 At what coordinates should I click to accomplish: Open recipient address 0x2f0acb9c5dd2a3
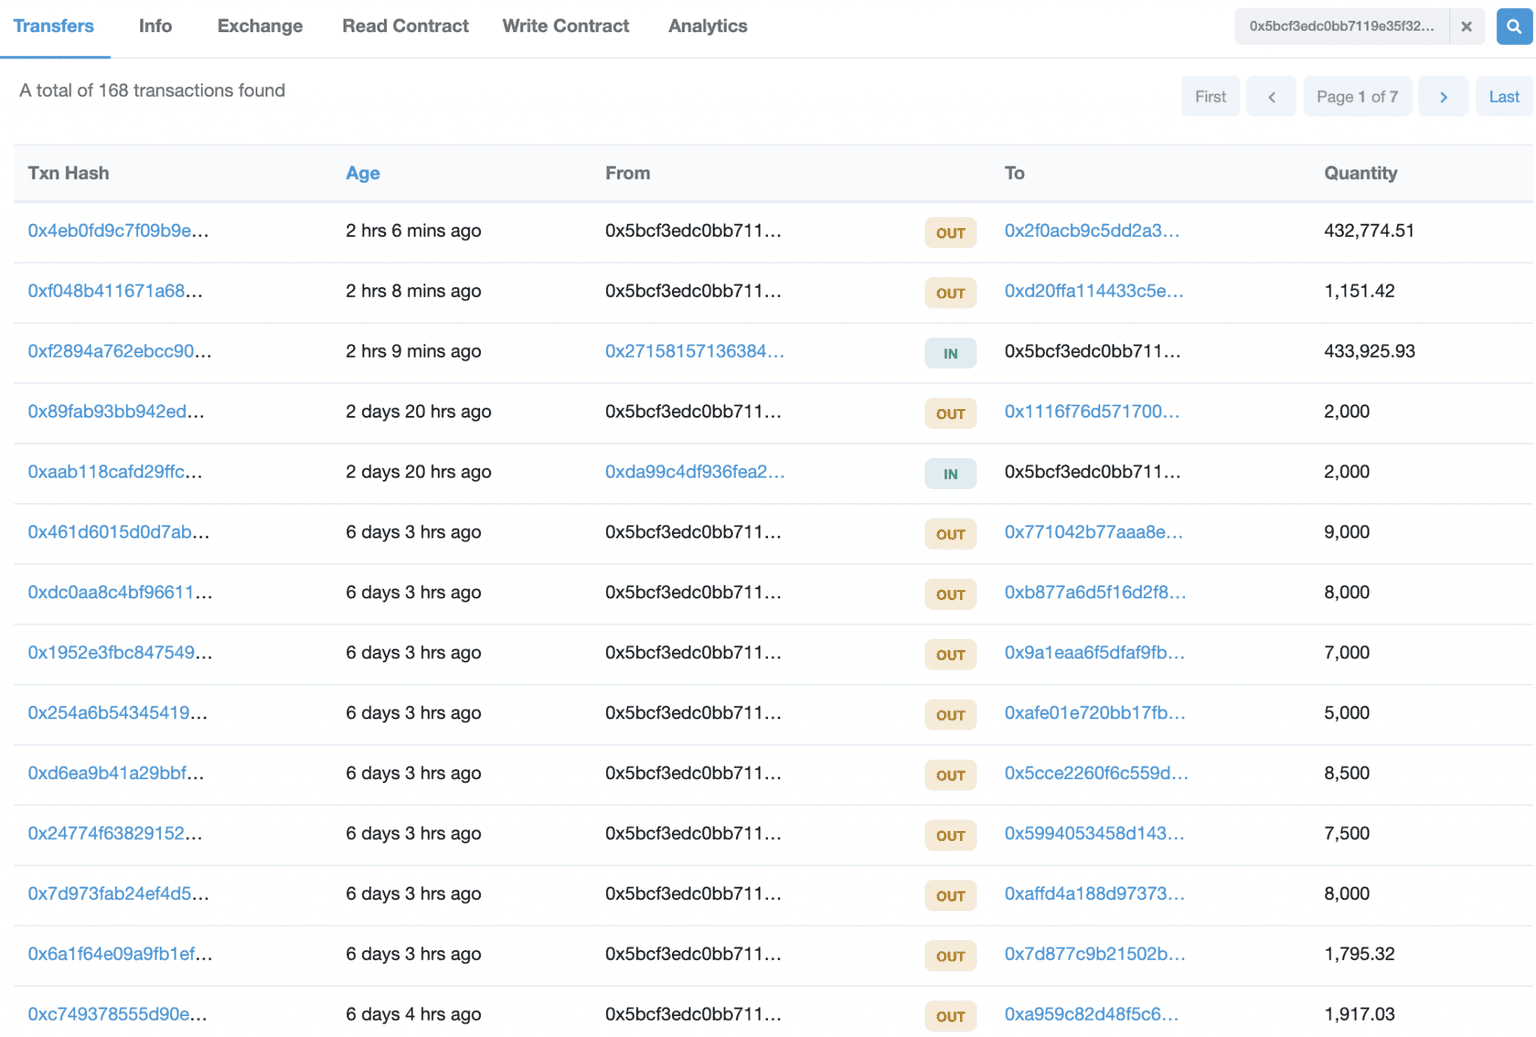tap(1091, 231)
